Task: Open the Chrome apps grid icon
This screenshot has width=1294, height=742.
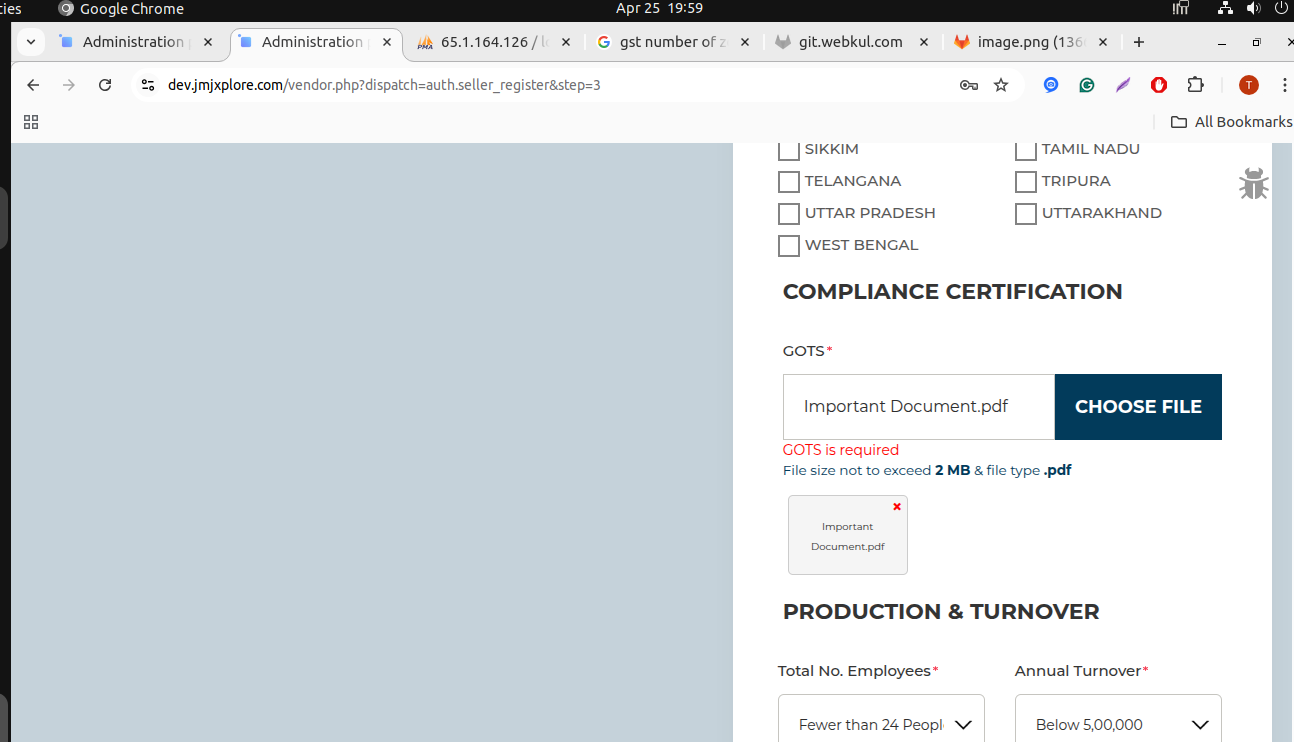Action: tap(31, 122)
